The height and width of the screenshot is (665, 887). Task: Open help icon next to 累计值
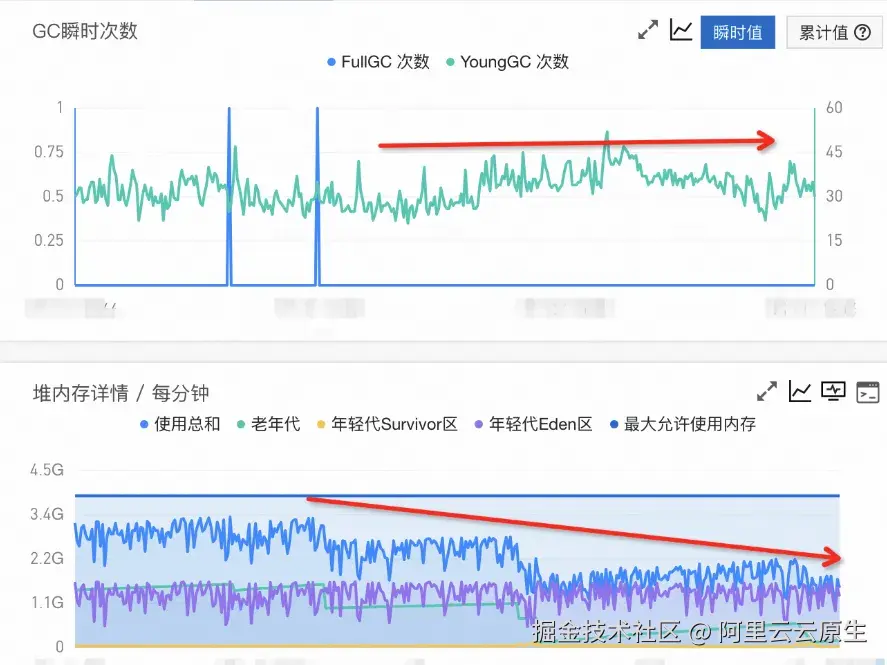[863, 32]
